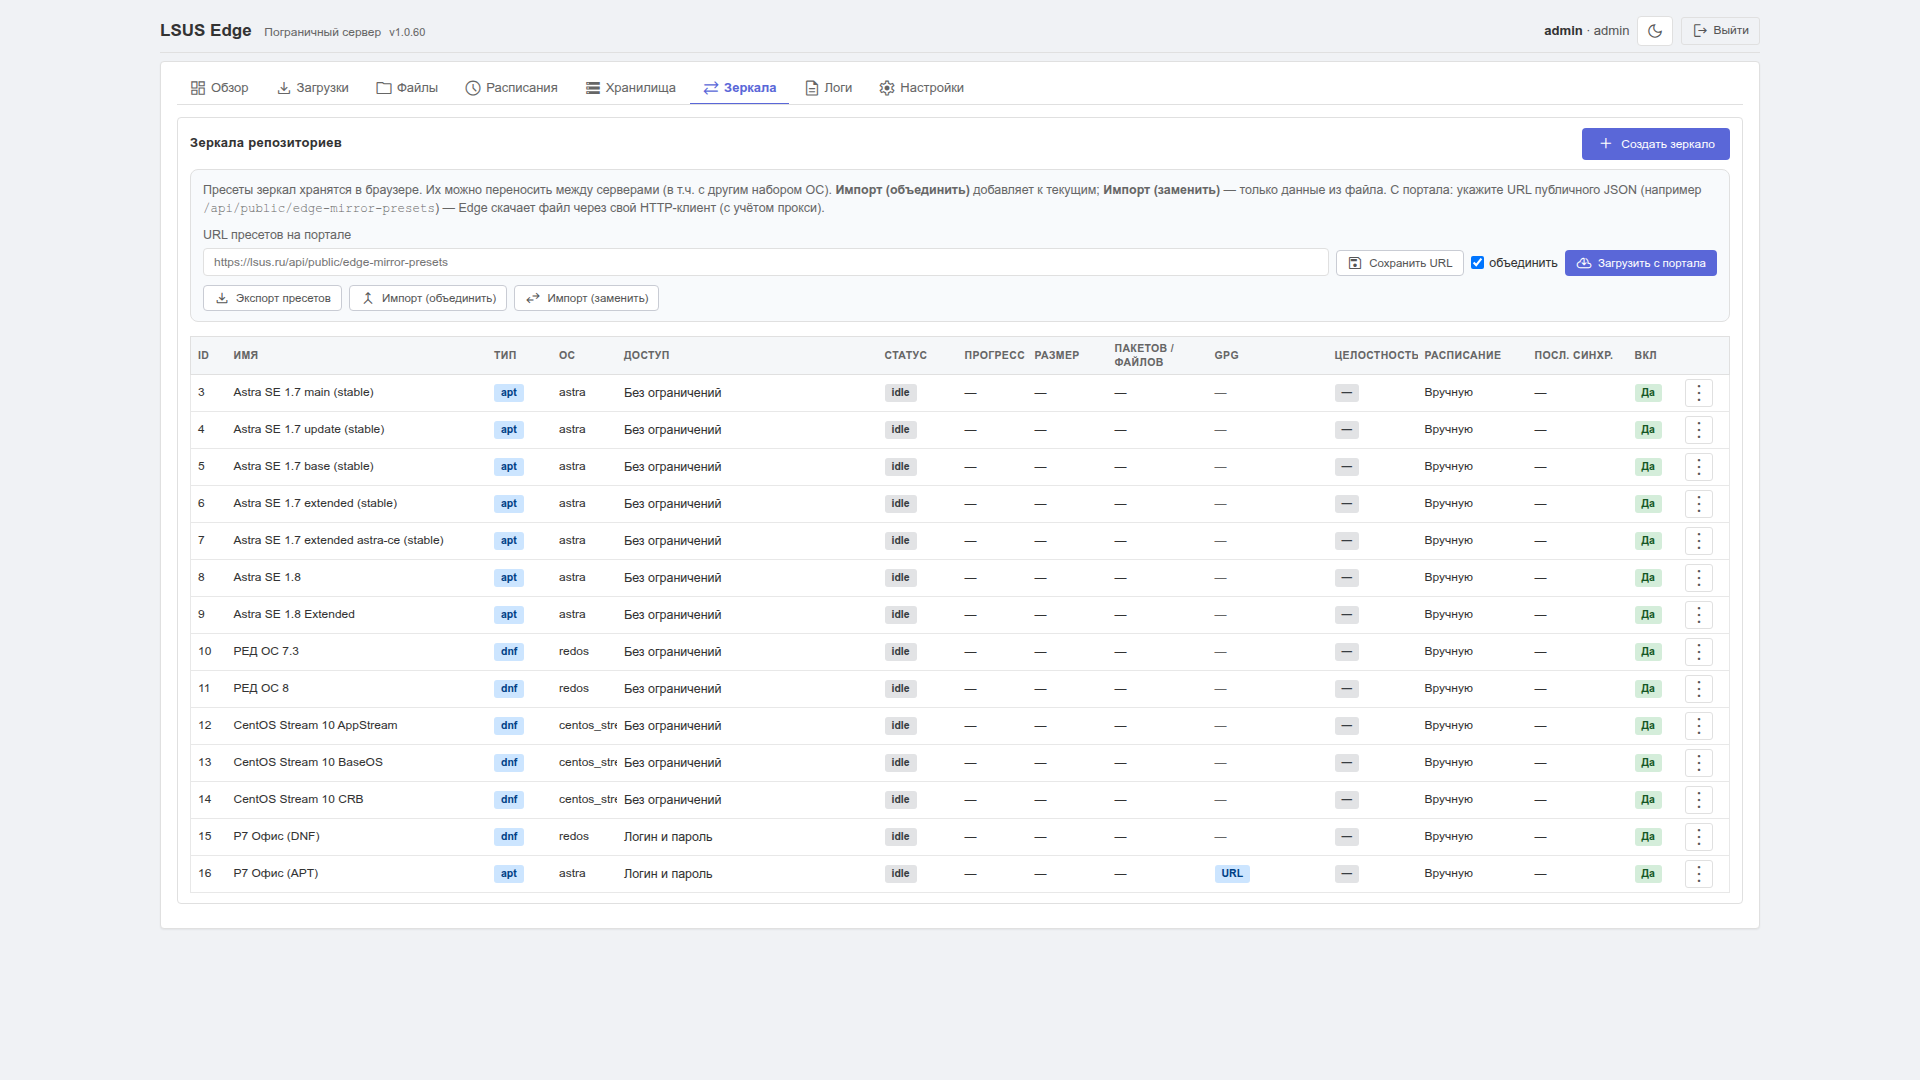
Task: Open actions menu for CentOS Stream 10 BaseOS
Action: point(1699,763)
